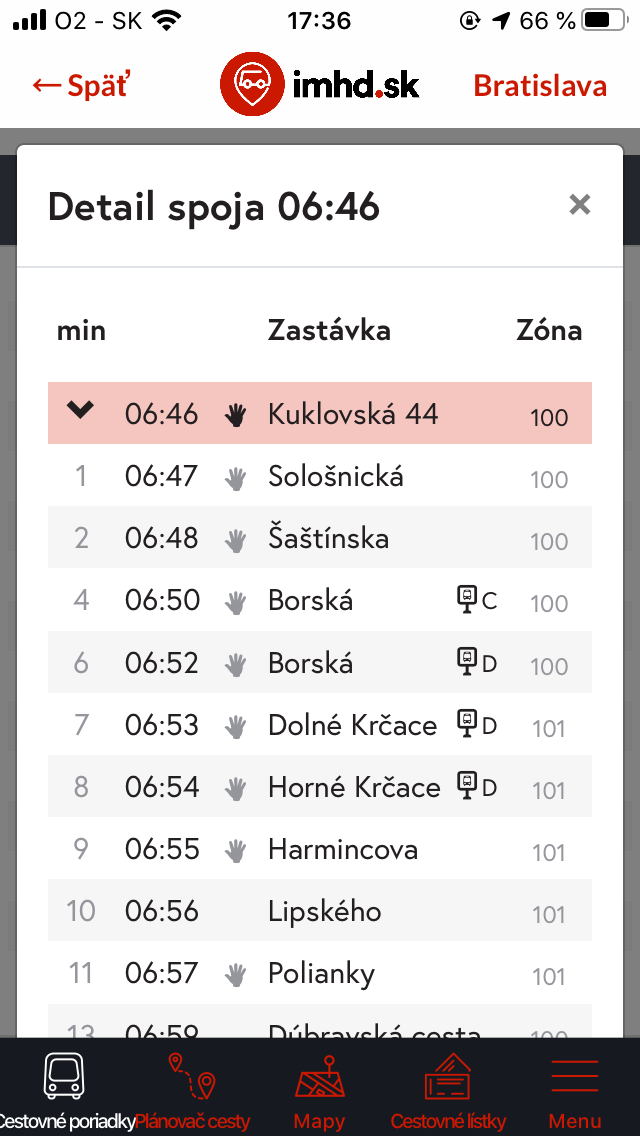This screenshot has width=640, height=1136.
Task: Open Sološnická stop at 06:47
Action: click(335, 476)
